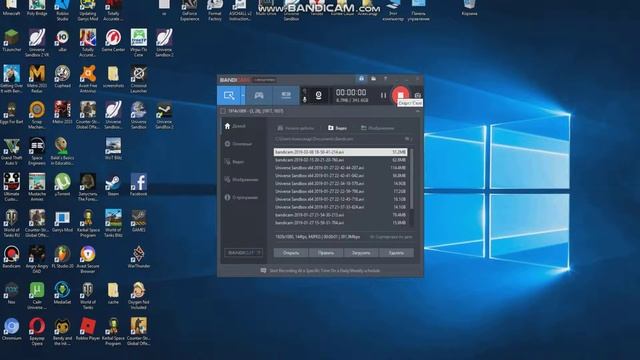Open dropdown arrow next to screen recording mode
Image resolution: width=640 pixels, height=360 pixels.
click(243, 96)
